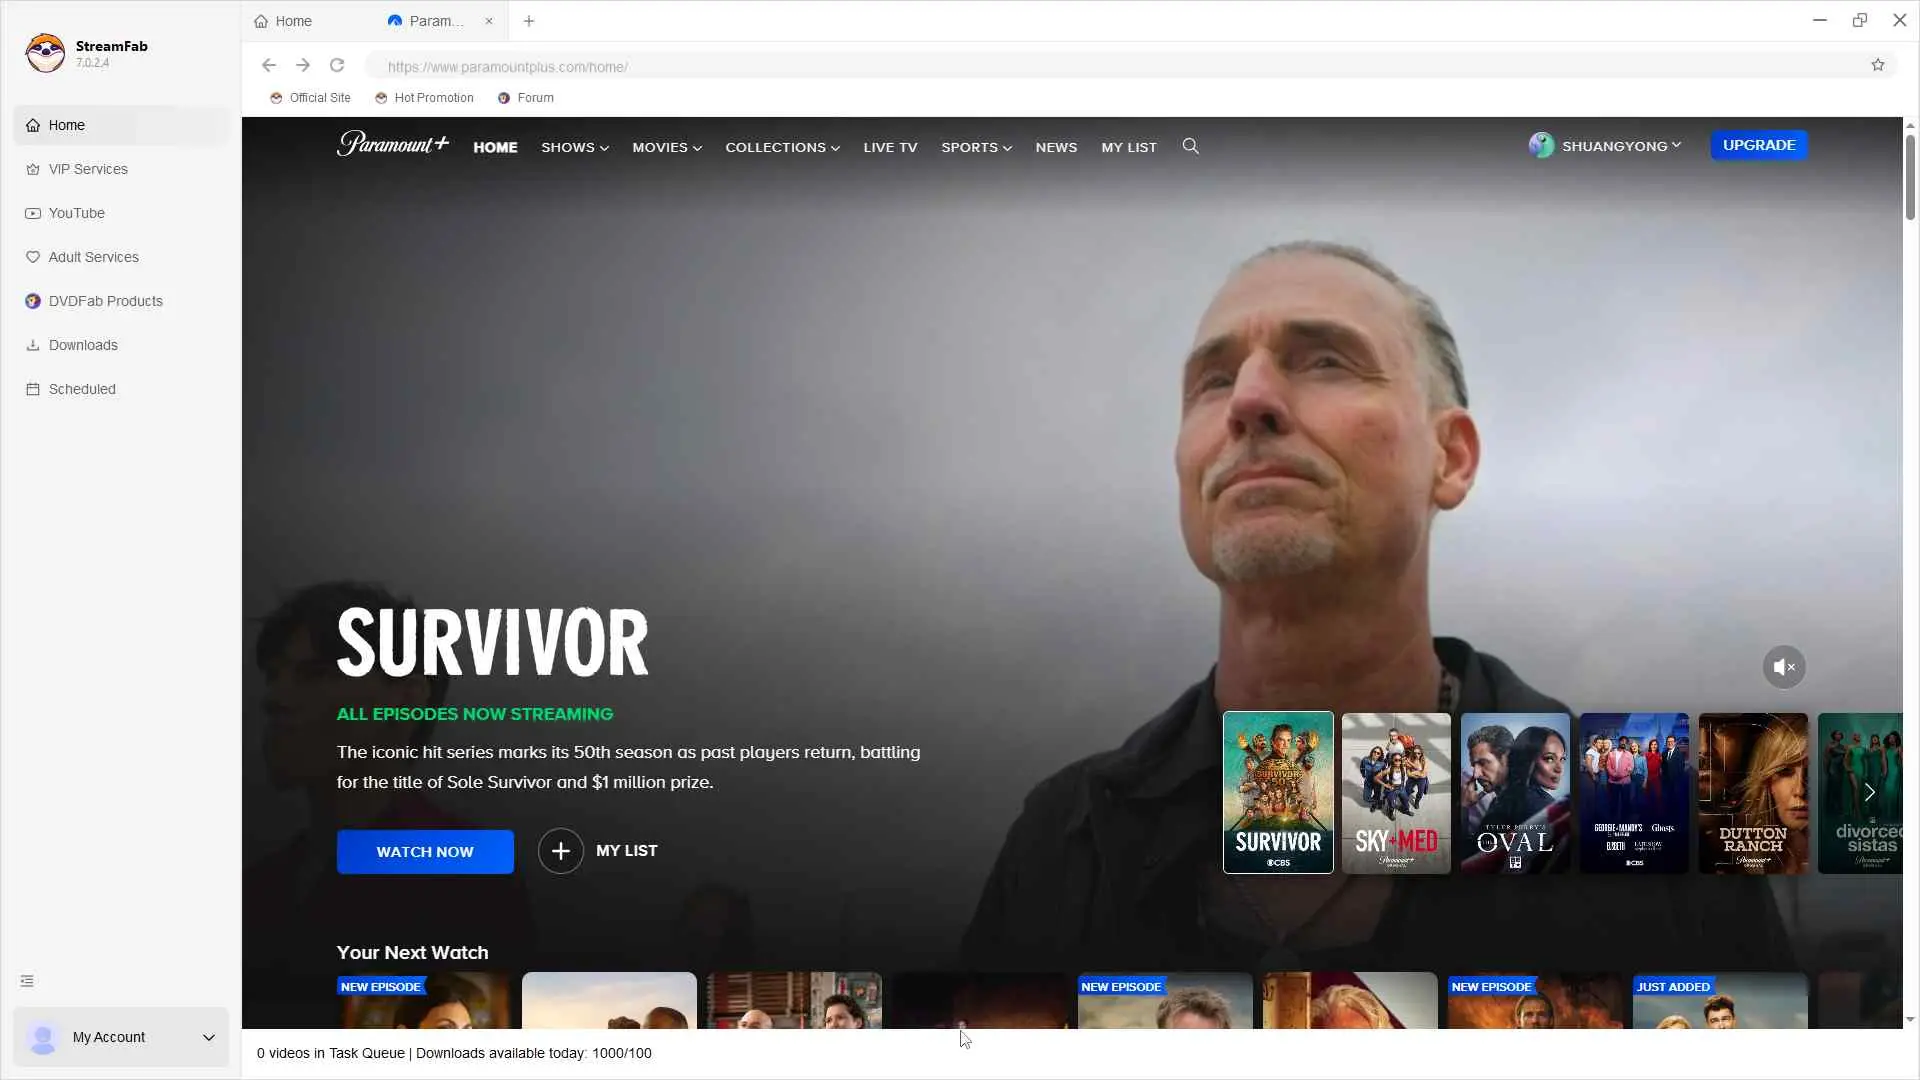
Task: Expand the SHUANGYONG account dropdown chevron
Action: click(1676, 145)
